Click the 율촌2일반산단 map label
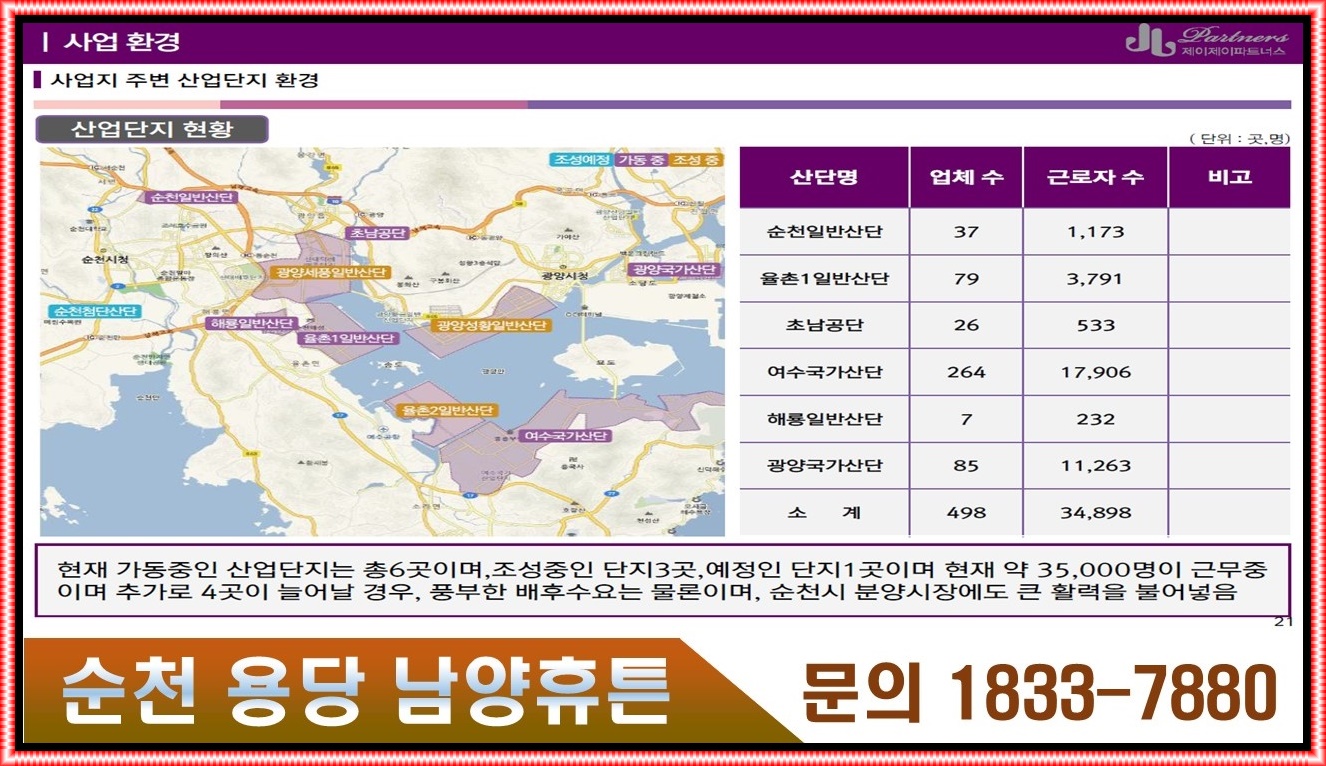 point(446,411)
